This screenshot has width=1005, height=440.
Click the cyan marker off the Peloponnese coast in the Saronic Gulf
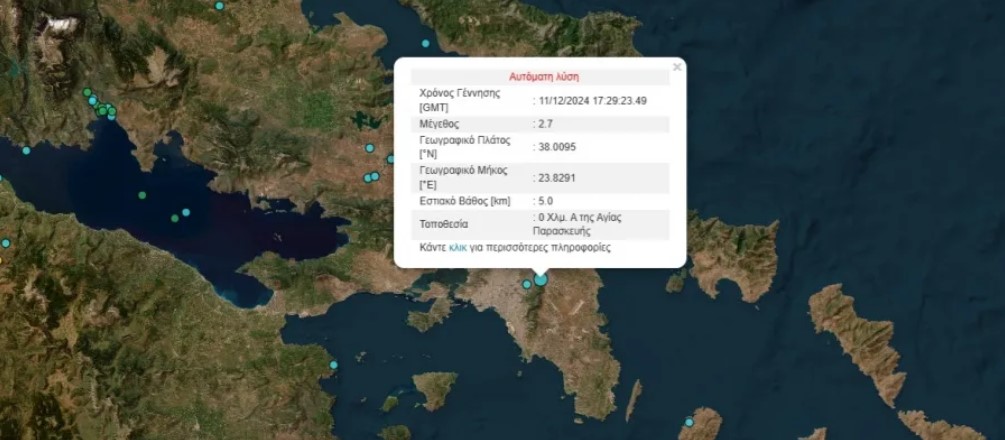pyautogui.click(x=334, y=365)
